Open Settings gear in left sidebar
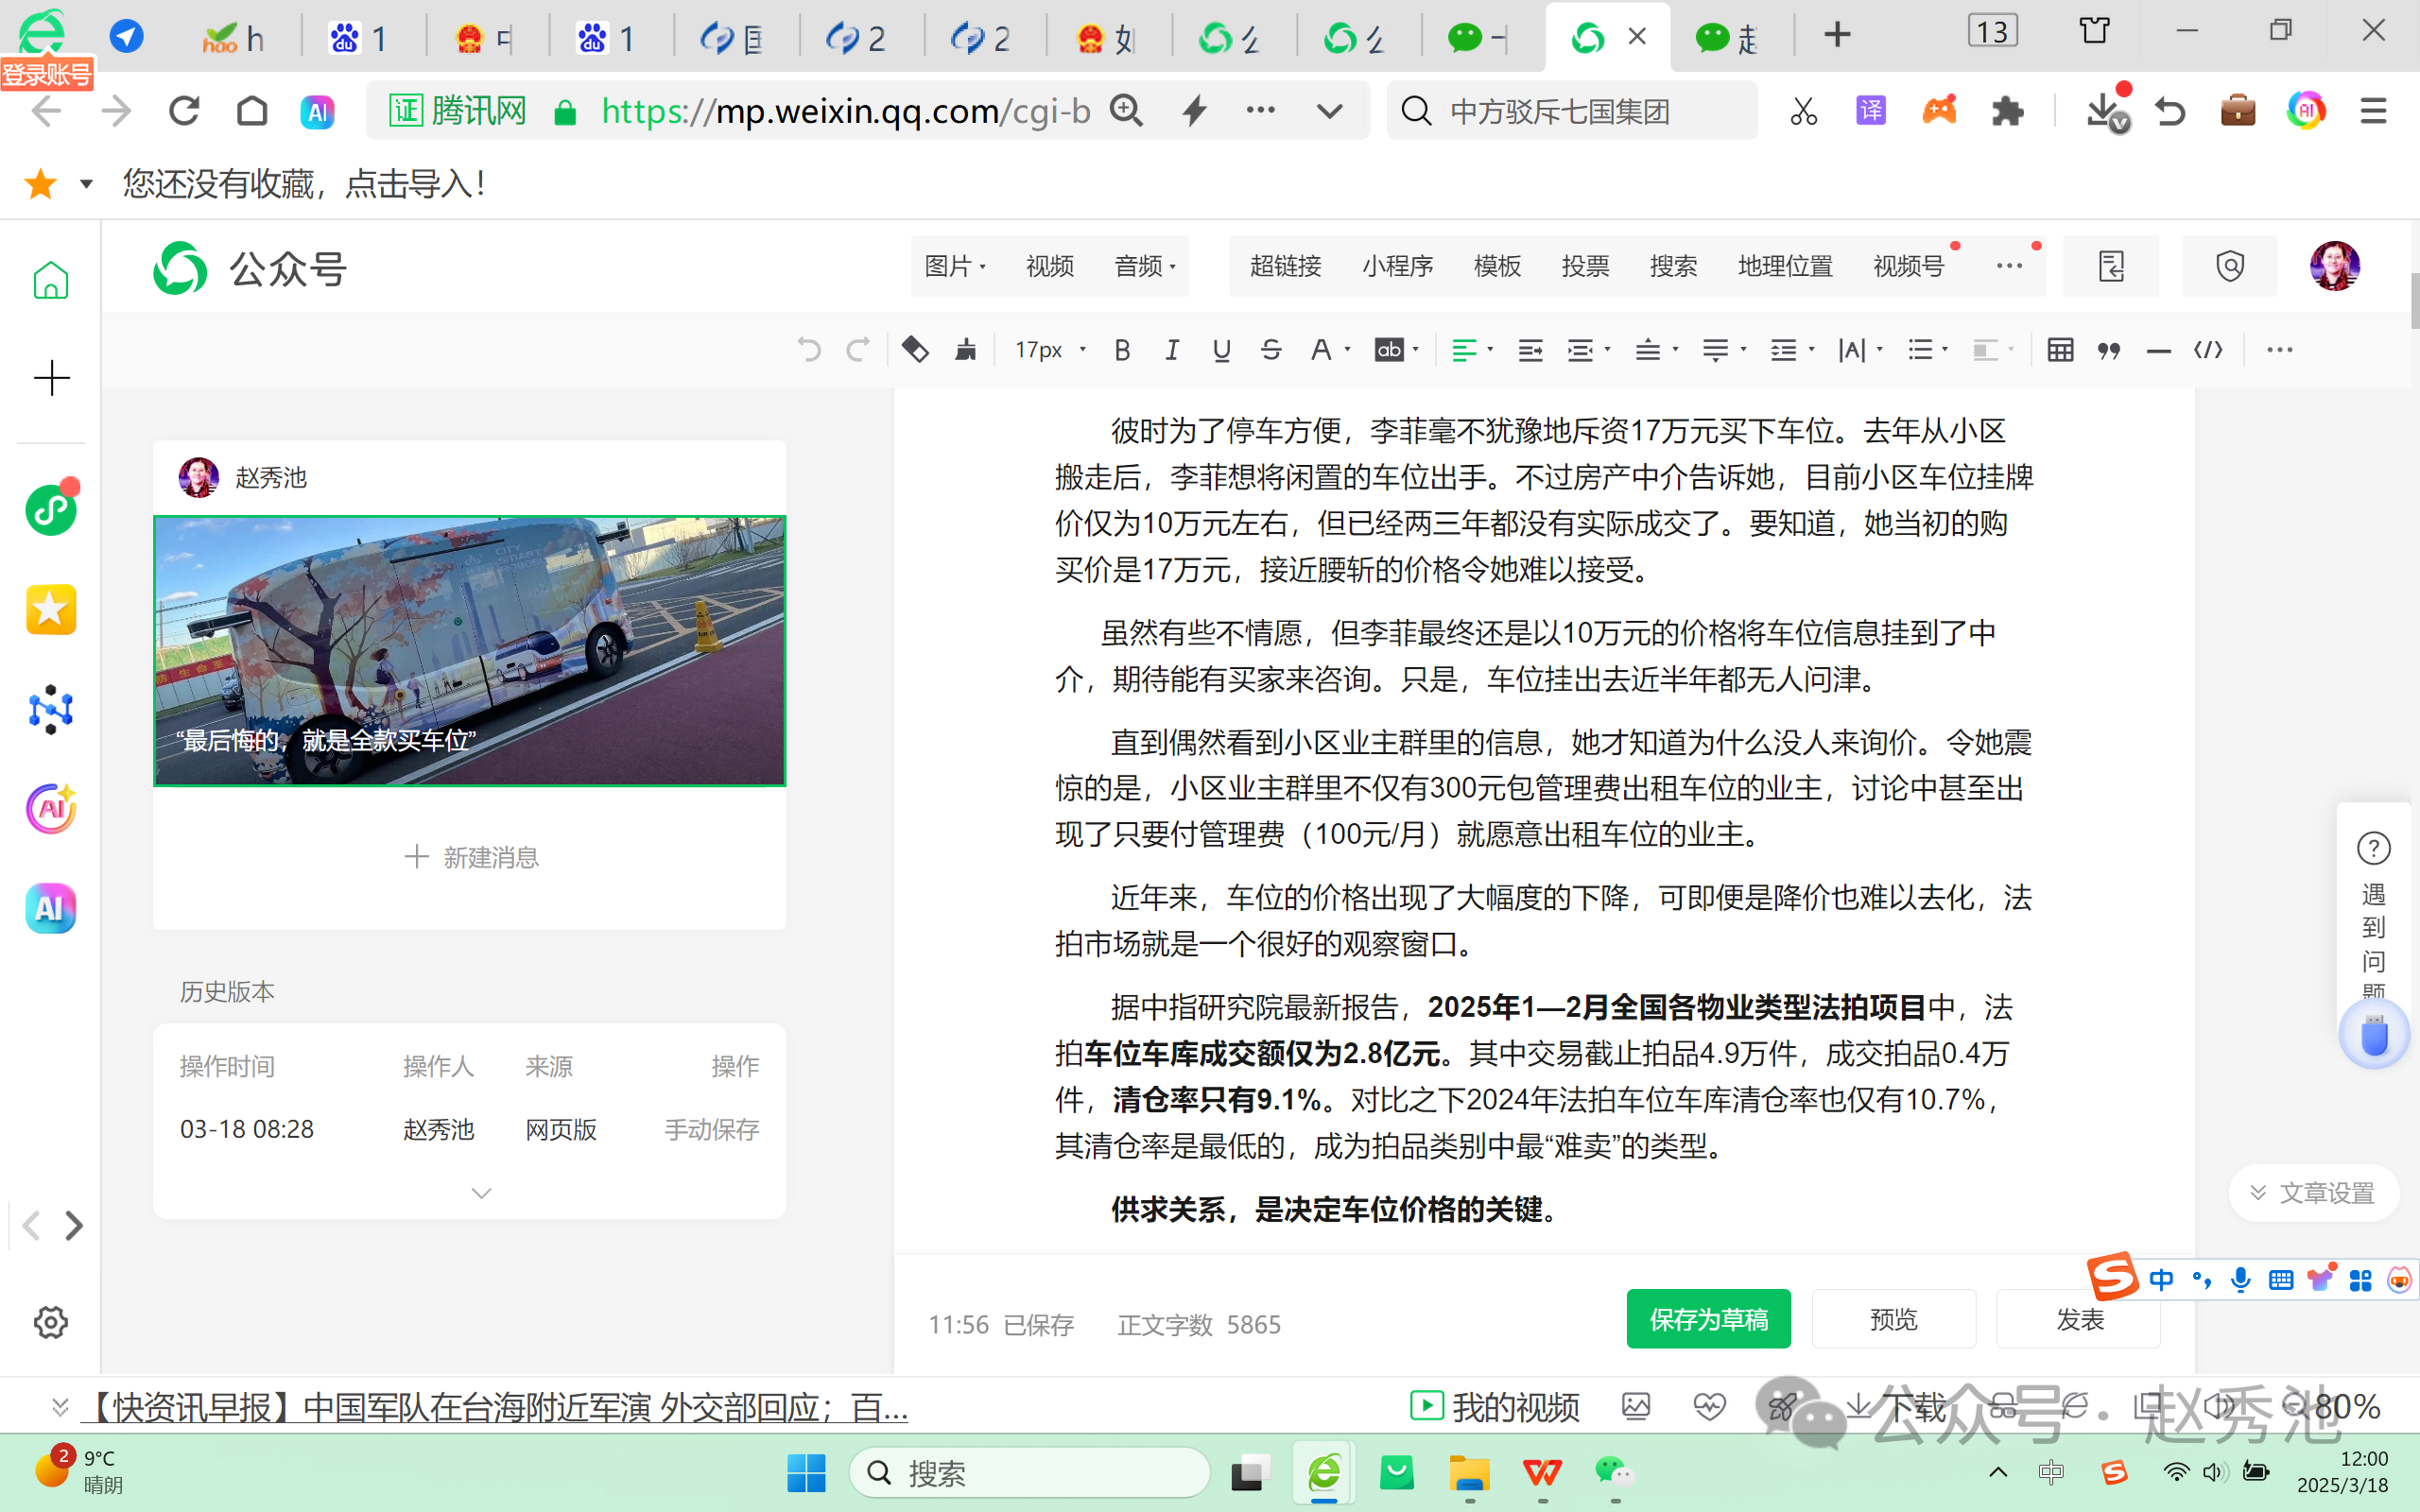2420x1512 pixels. (50, 1322)
